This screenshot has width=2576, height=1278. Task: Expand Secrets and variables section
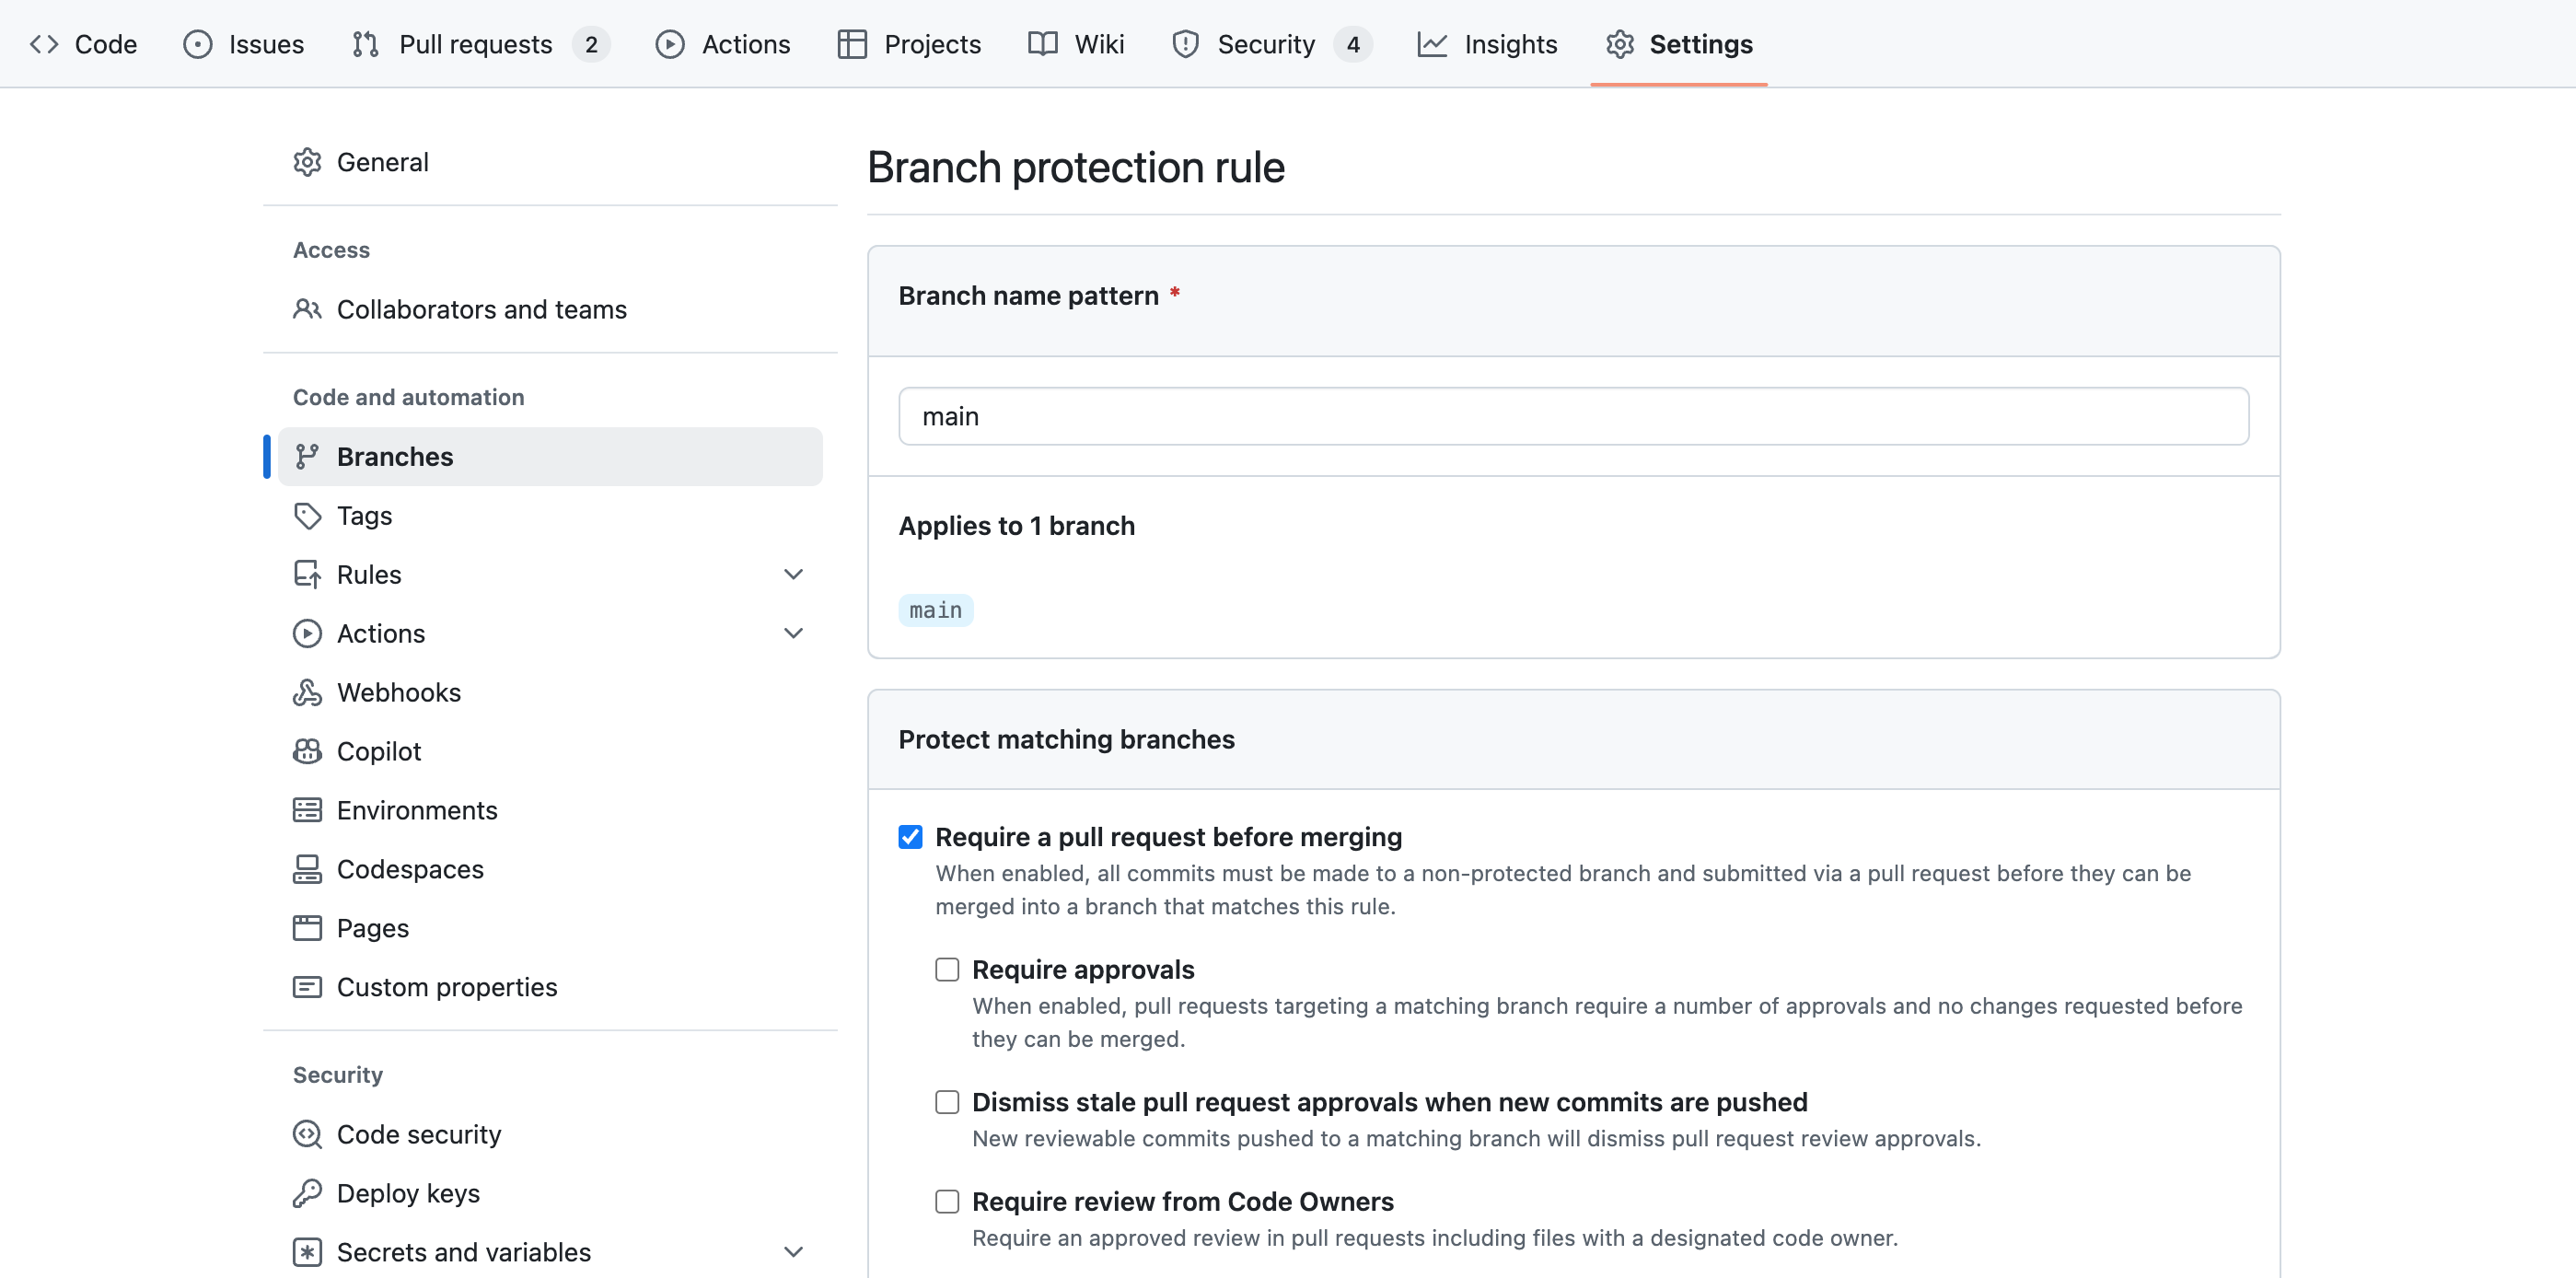793,1252
